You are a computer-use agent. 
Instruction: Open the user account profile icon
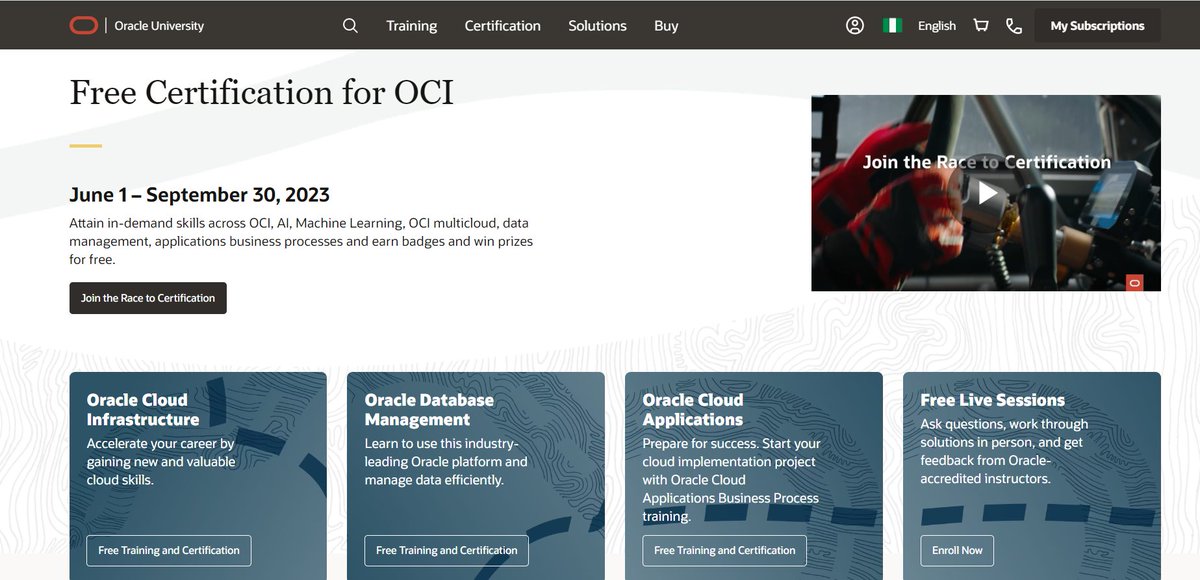854,25
